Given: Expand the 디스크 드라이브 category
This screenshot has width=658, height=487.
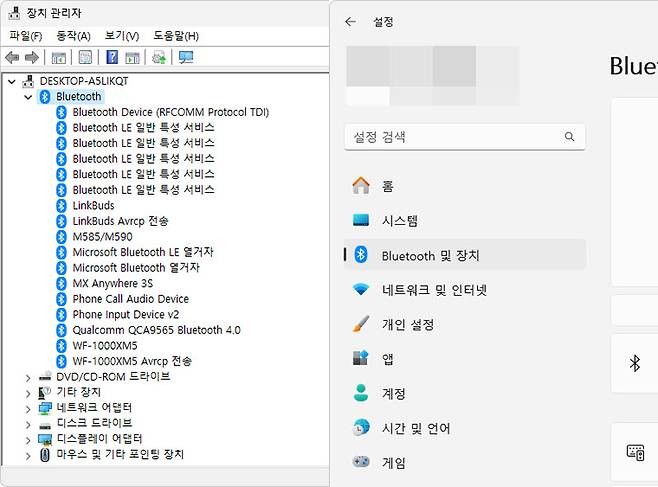Looking at the screenshot, I should [x=28, y=424].
